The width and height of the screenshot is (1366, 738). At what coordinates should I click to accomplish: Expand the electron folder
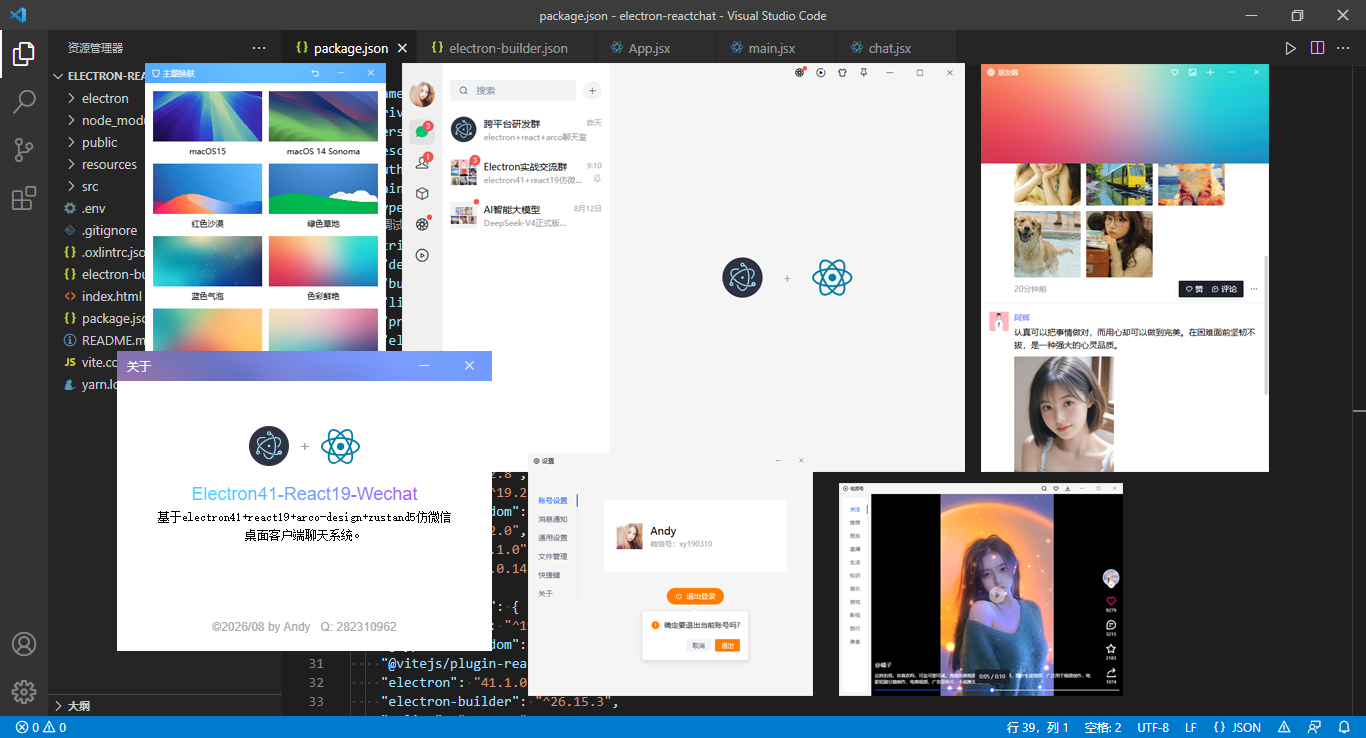tap(105, 98)
